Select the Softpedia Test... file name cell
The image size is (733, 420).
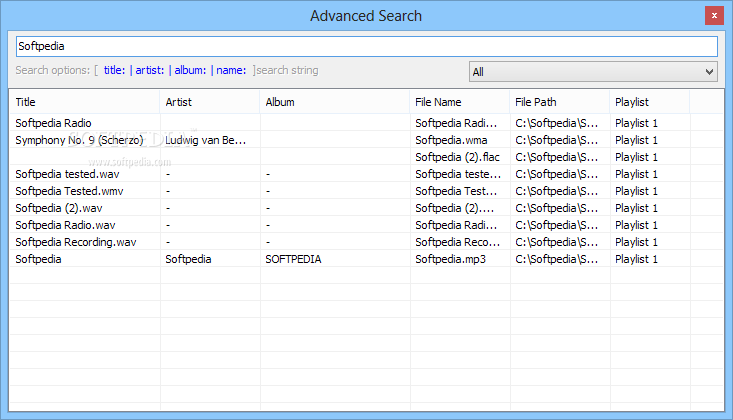[x=456, y=191]
